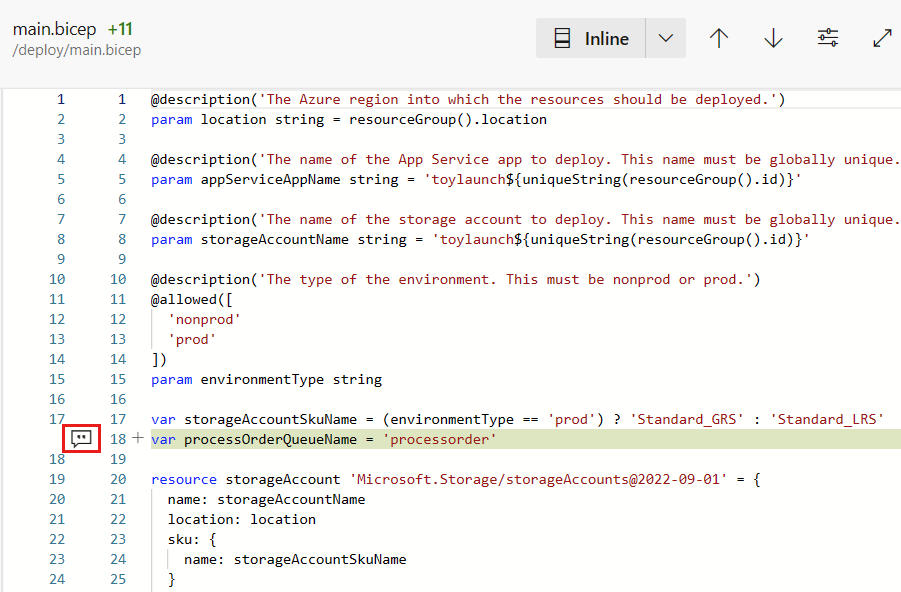This screenshot has height=592, width=901.
Task: Click the 'param environmentType string' line
Action: point(267,379)
